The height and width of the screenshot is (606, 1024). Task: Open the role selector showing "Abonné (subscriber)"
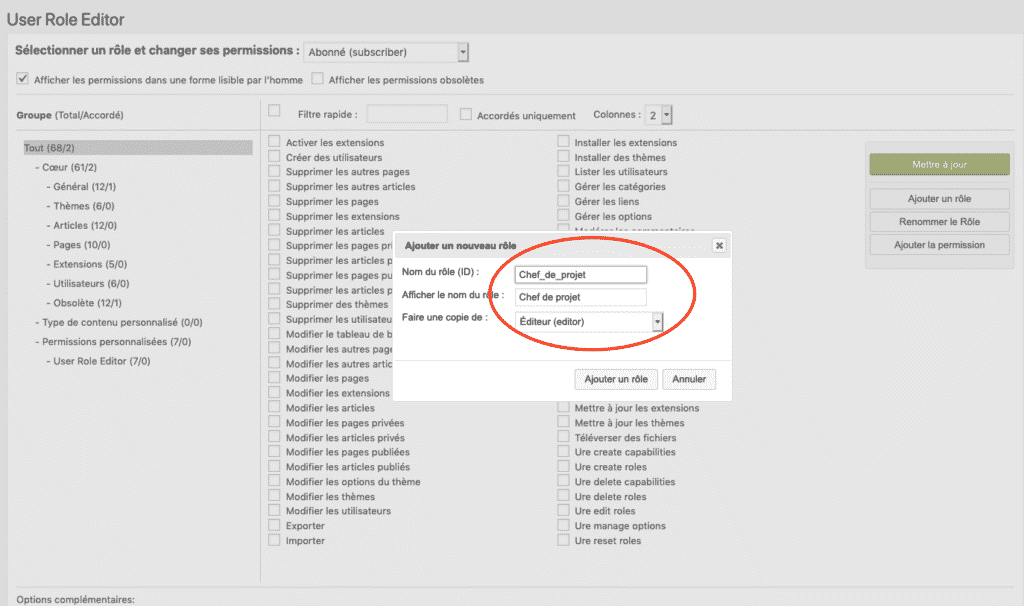pos(388,51)
